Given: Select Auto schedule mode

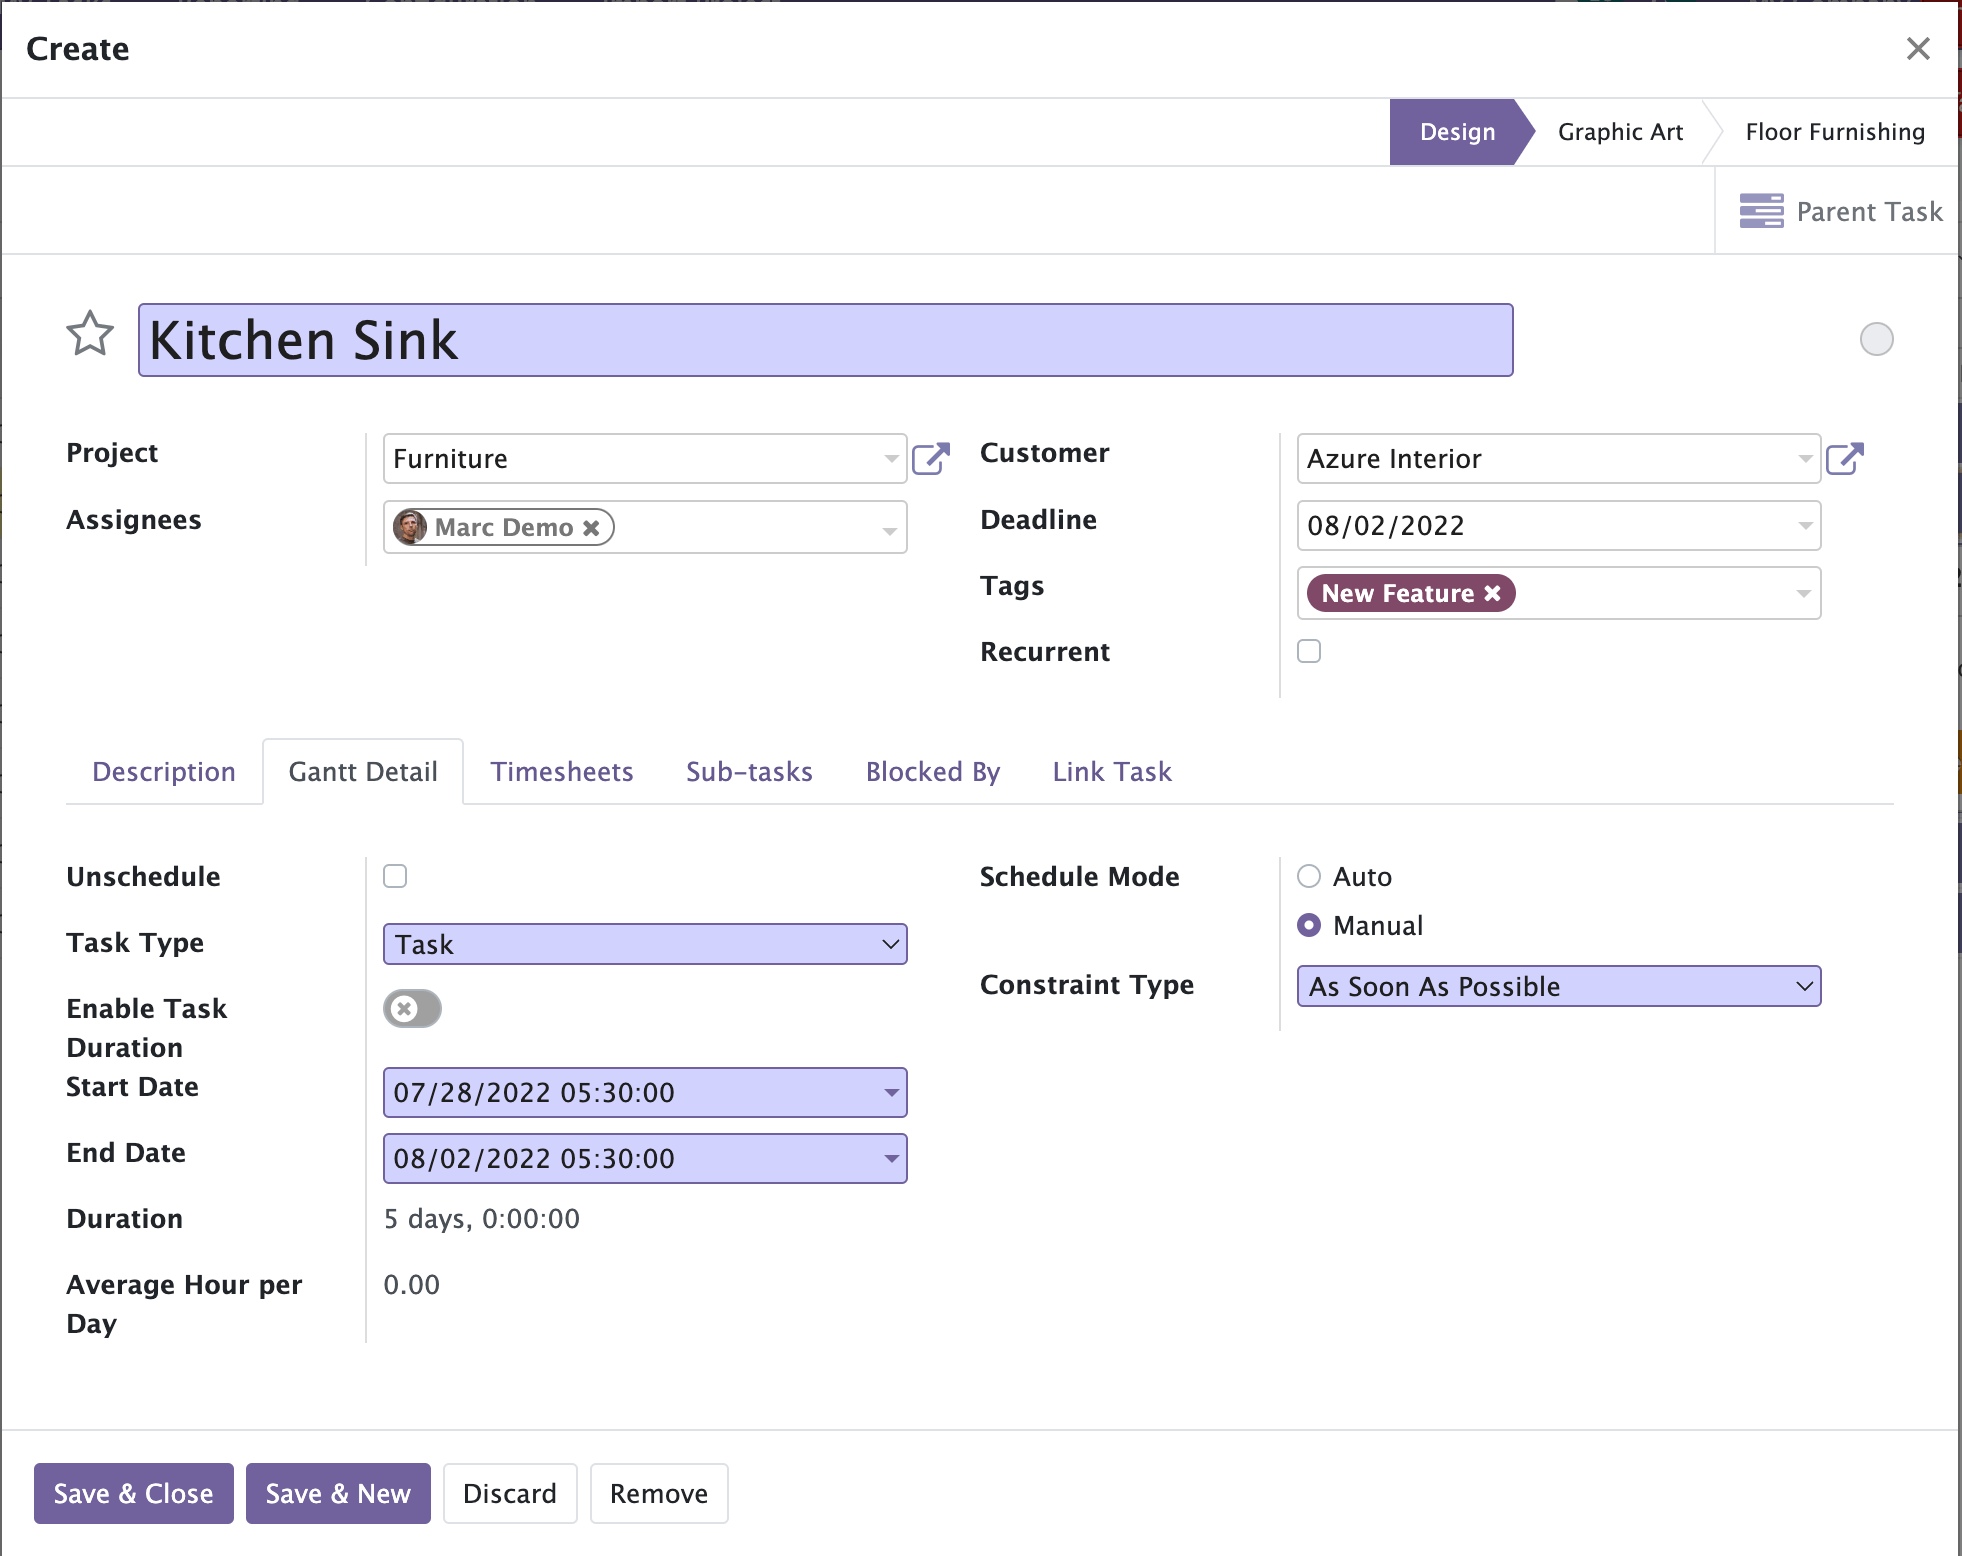Looking at the screenshot, I should [x=1308, y=877].
